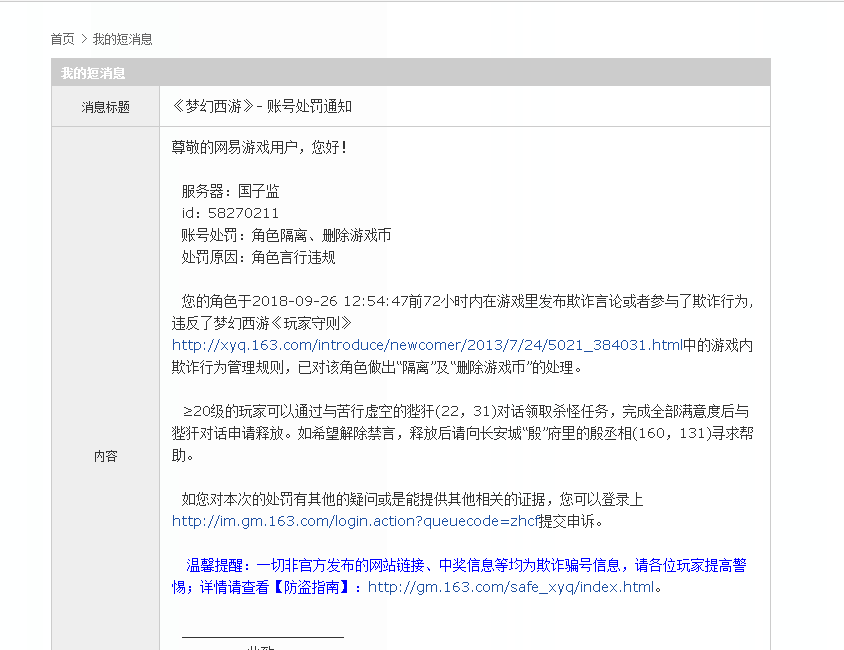Image resolution: width=844 pixels, height=650 pixels.
Task: Open the im.gm.163.com appeal login link
Action: tap(355, 521)
